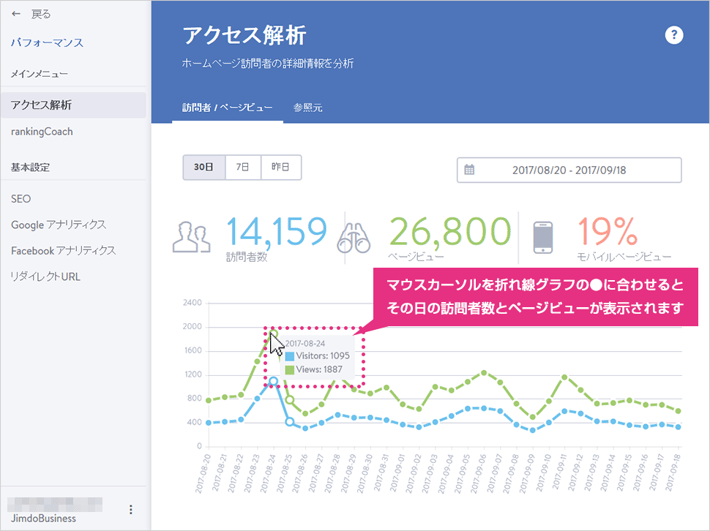Open the three-dot menu beside JimdoBusiness

pos(131,510)
